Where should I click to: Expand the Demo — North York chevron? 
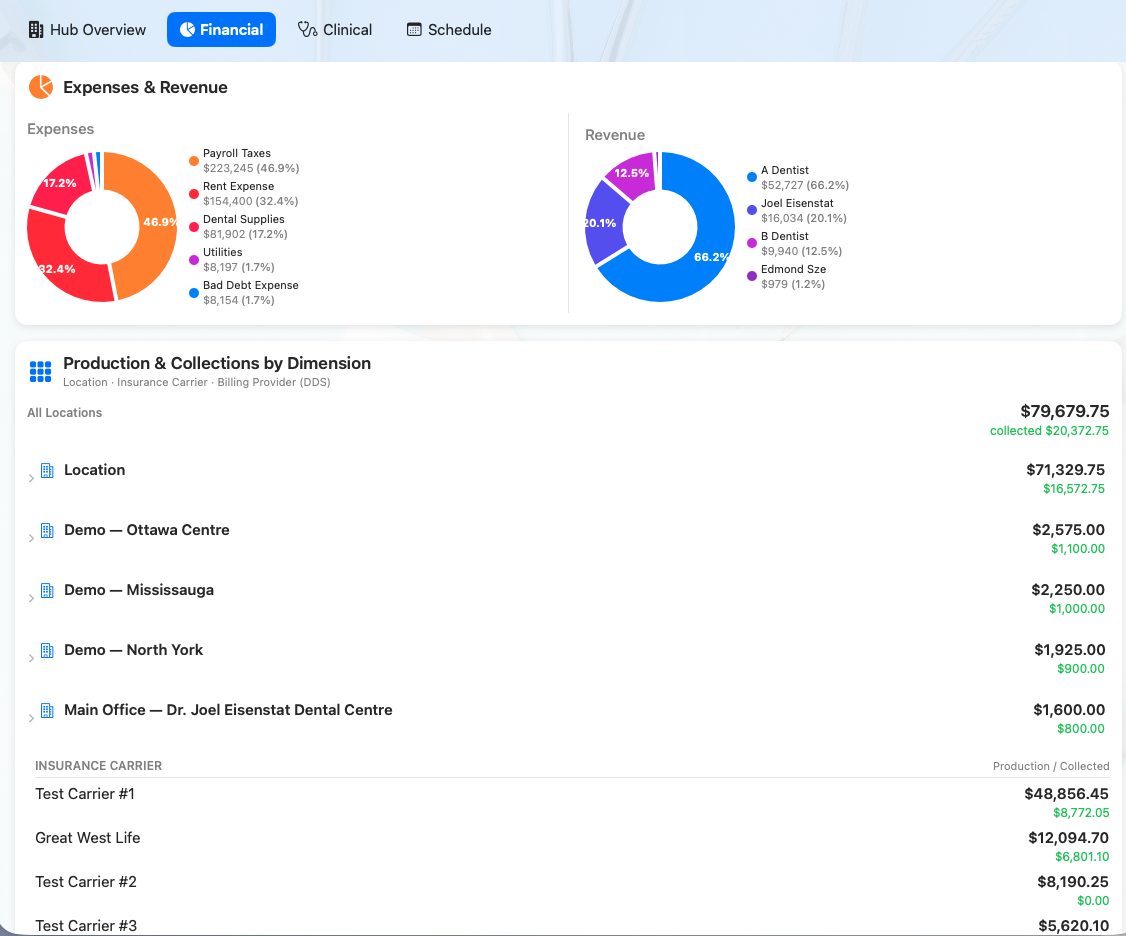coord(31,659)
